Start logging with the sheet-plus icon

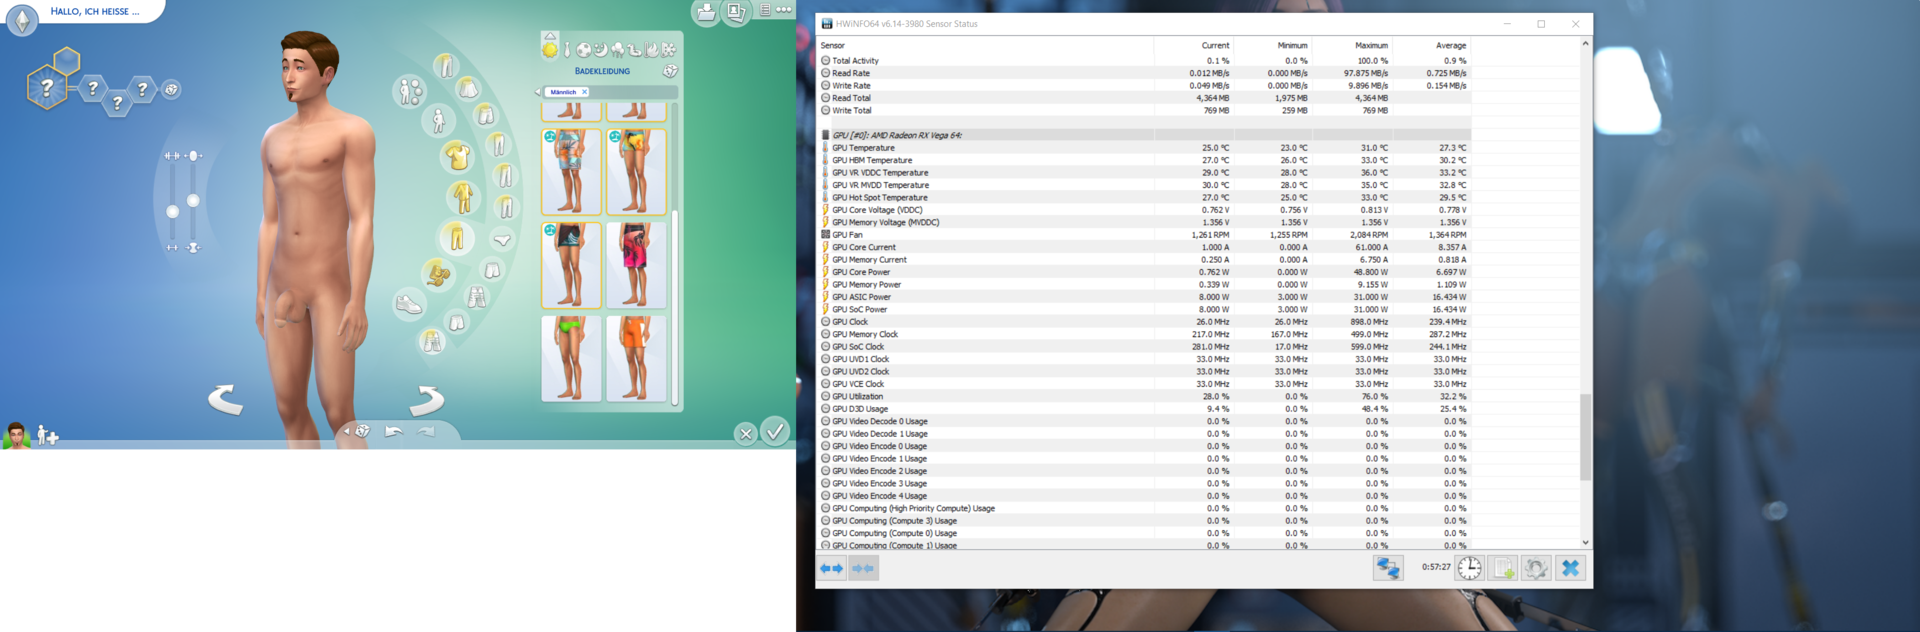(1503, 568)
